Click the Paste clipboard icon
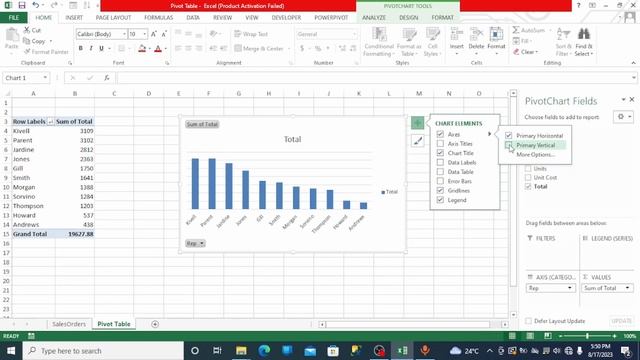This screenshot has height=360, width=640. coord(12,36)
